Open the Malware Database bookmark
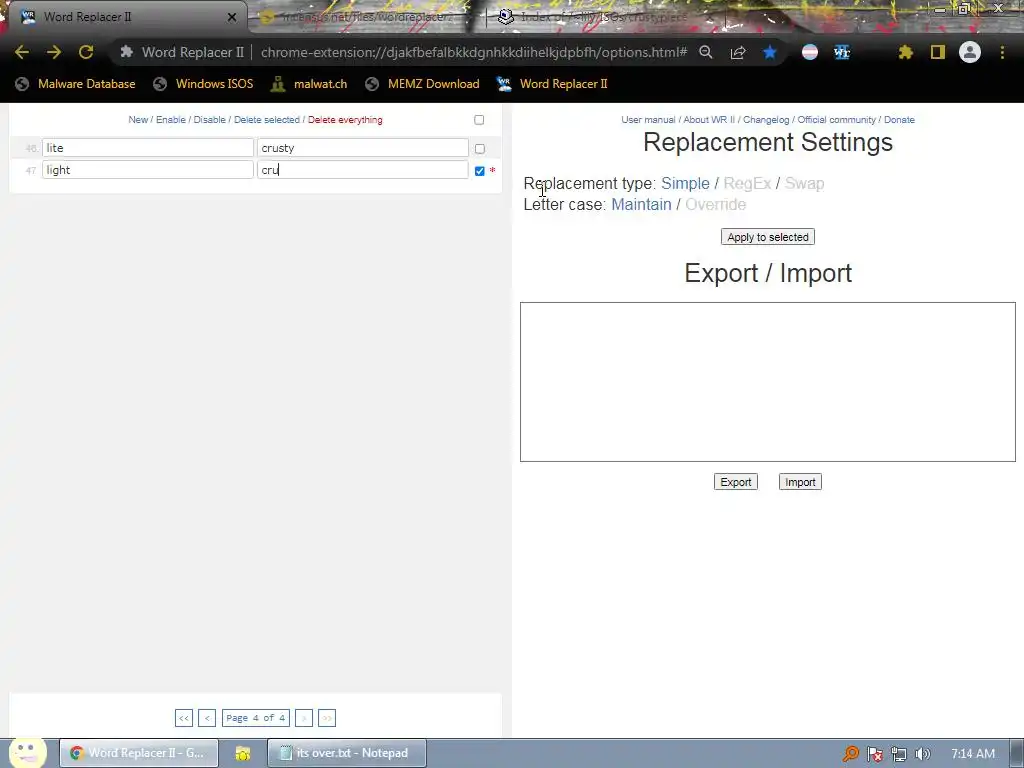The image size is (1024, 768). click(x=75, y=84)
